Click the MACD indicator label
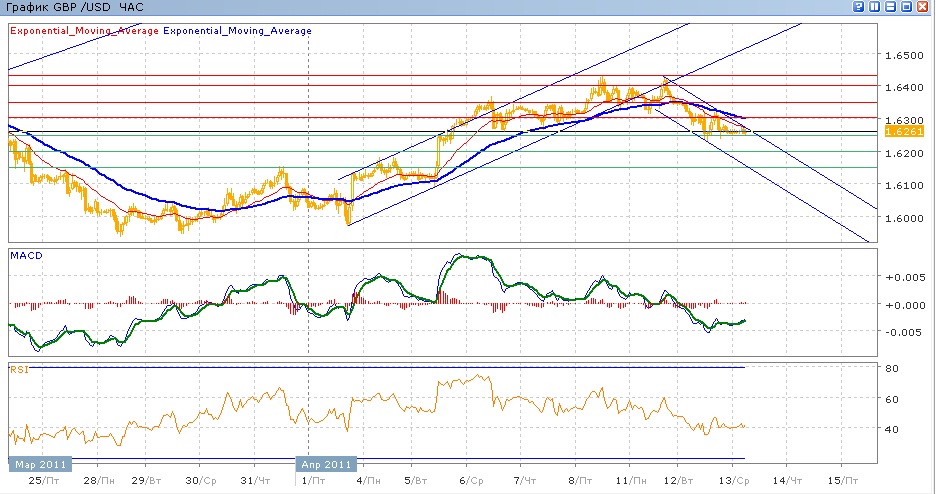The image size is (936, 494). point(26,255)
